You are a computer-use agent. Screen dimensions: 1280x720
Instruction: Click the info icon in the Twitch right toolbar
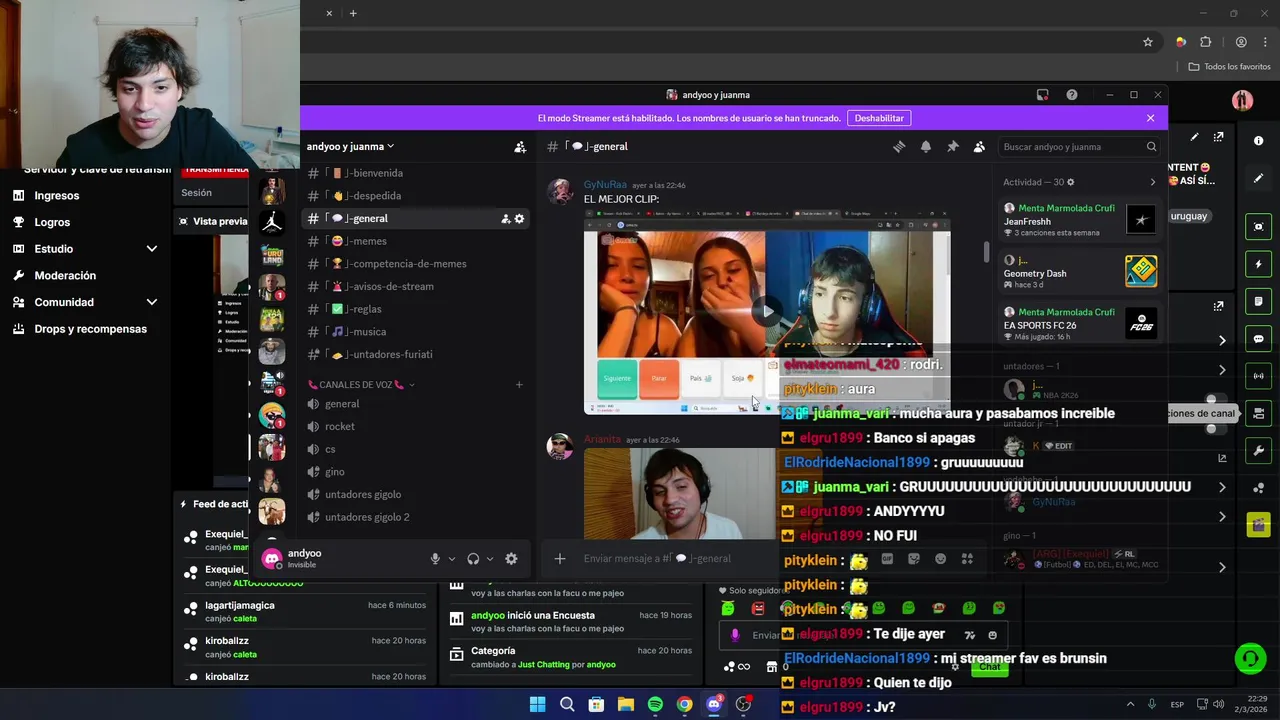(1258, 141)
